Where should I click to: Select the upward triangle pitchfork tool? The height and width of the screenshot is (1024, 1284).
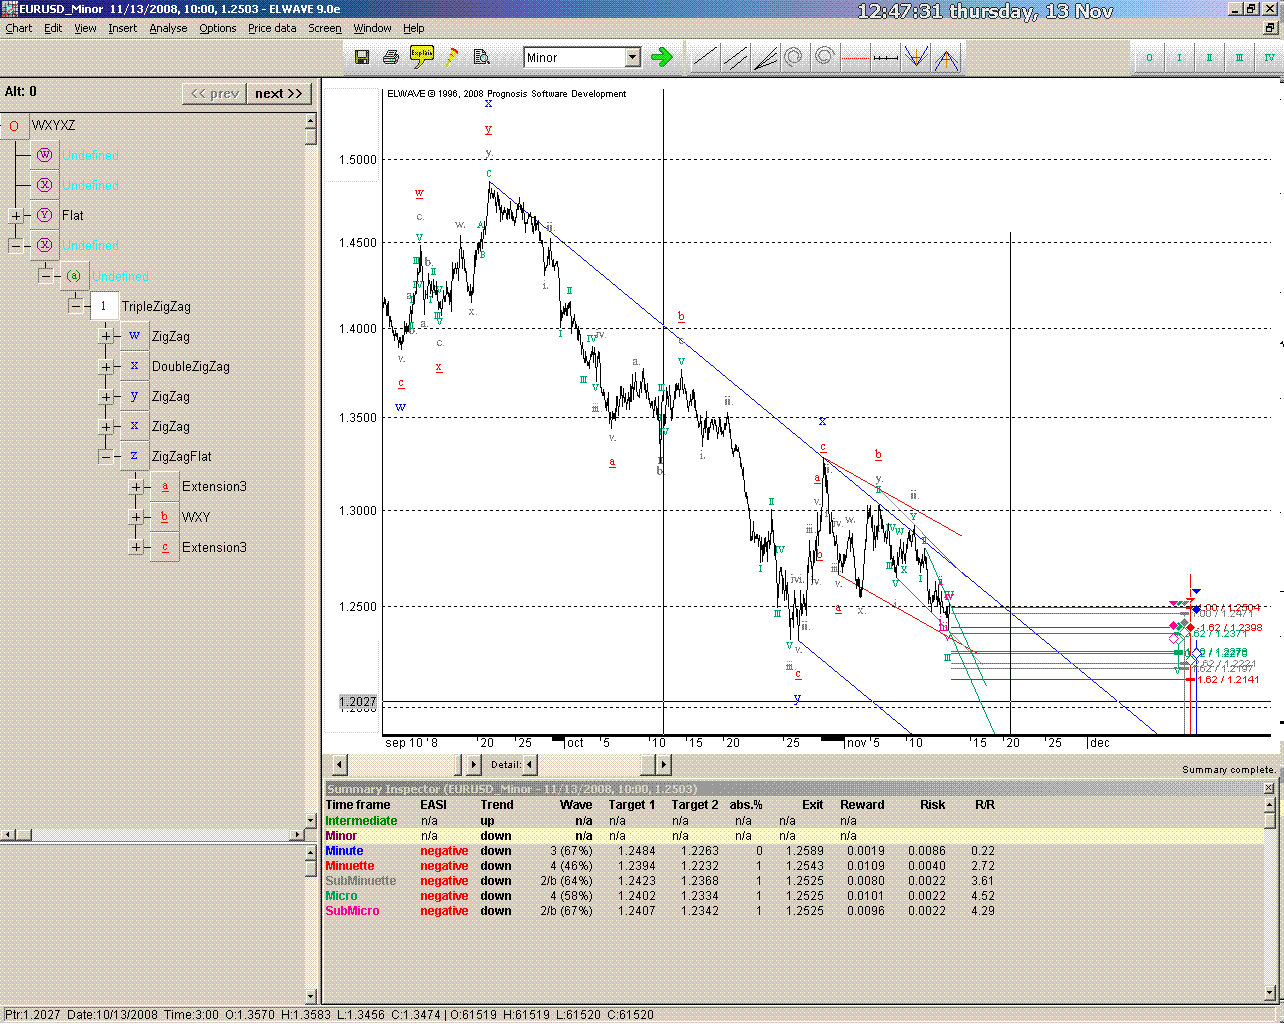(x=946, y=58)
